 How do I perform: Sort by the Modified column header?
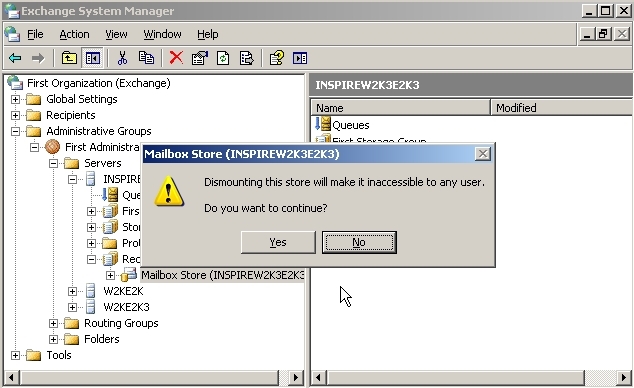click(x=561, y=108)
